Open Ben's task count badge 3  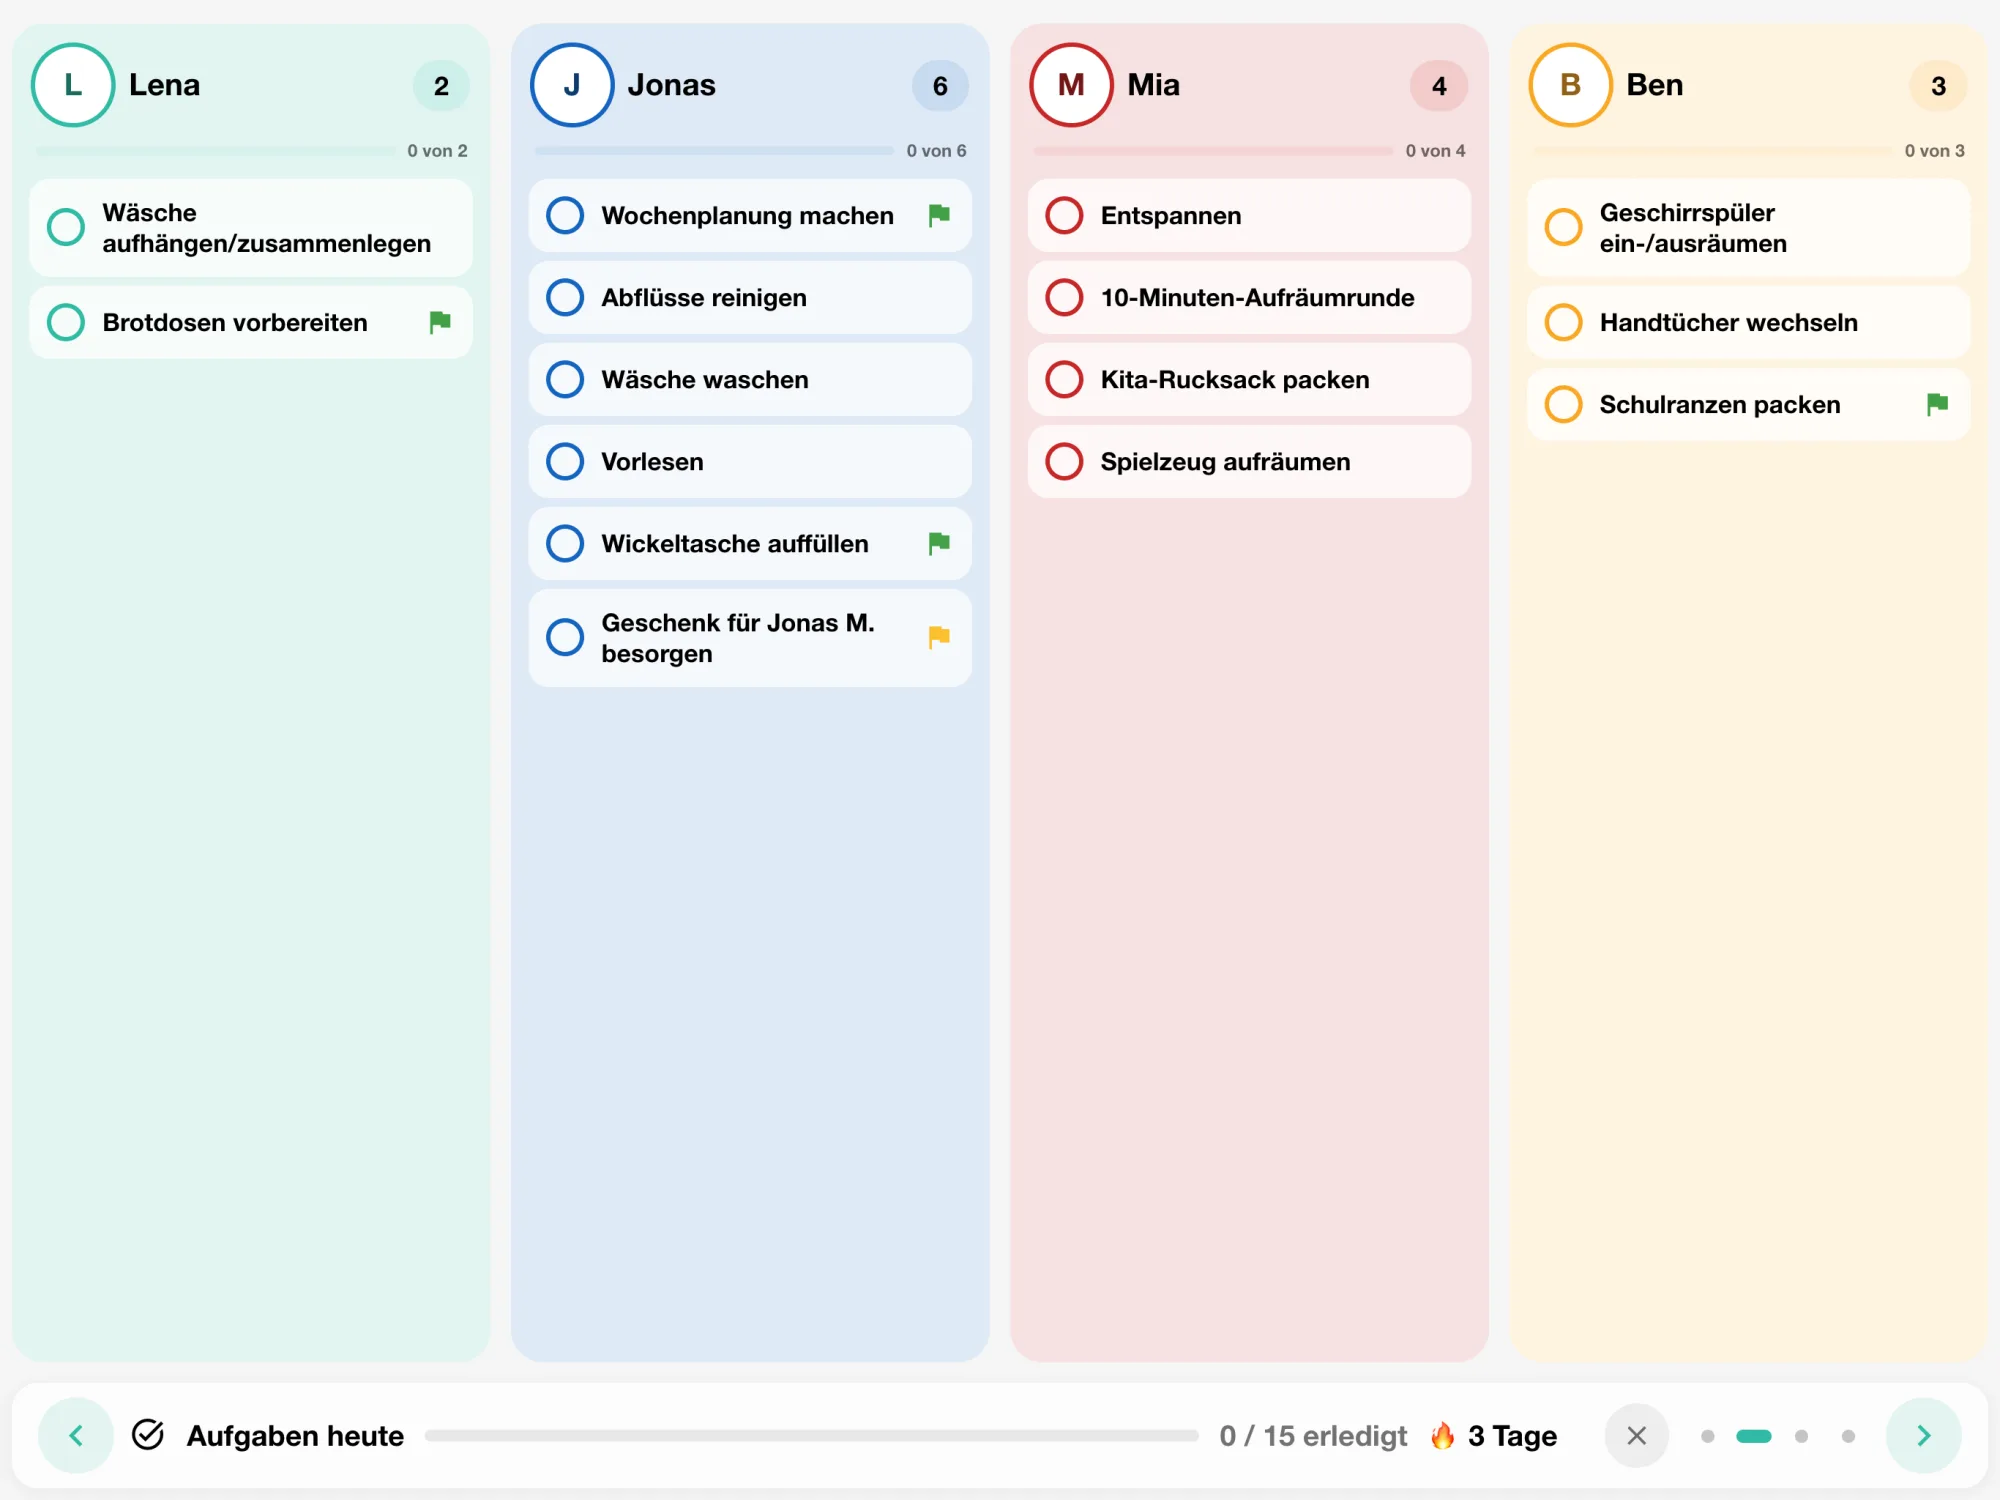click(x=1938, y=86)
